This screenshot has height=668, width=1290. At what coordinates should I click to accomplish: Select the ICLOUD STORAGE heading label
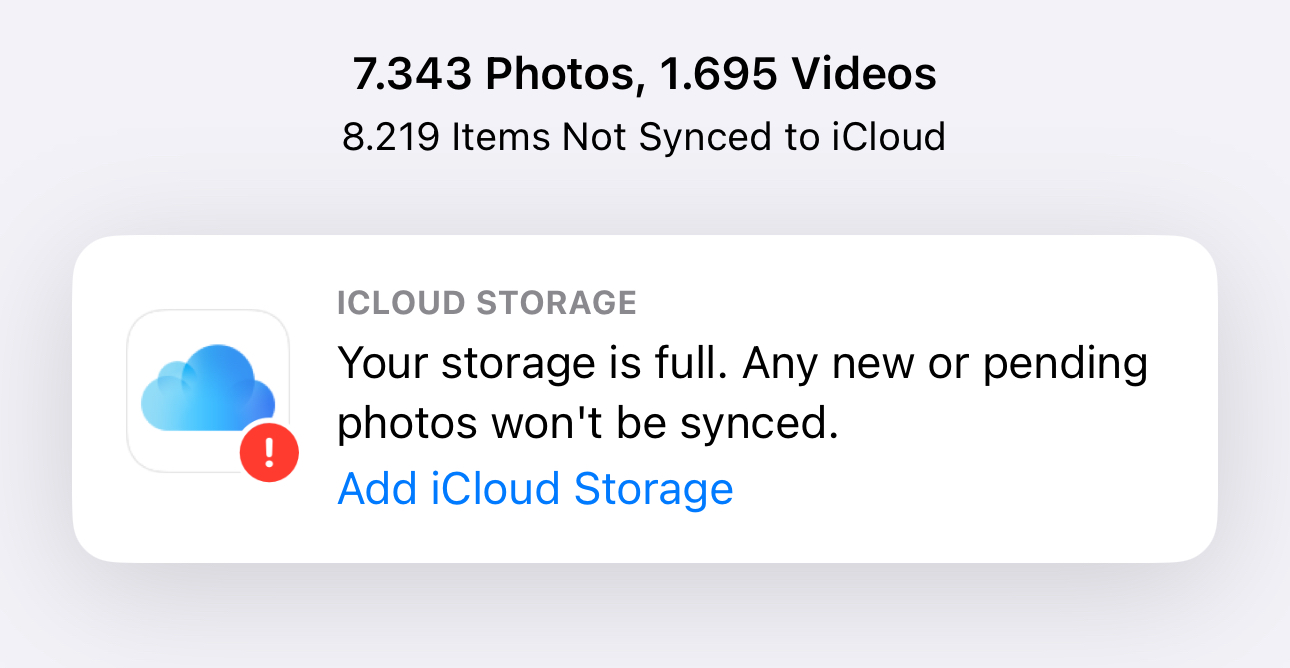coord(487,302)
